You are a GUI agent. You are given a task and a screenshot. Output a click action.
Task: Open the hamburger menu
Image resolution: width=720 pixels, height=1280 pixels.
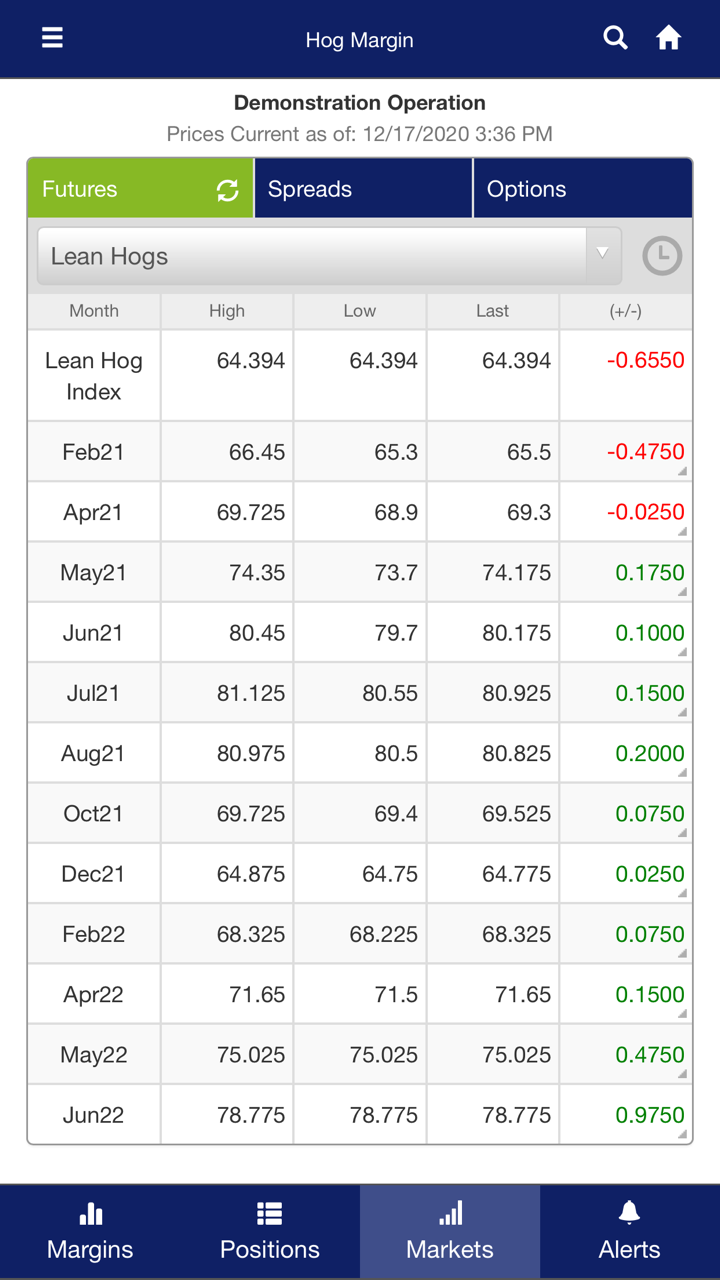point(52,38)
